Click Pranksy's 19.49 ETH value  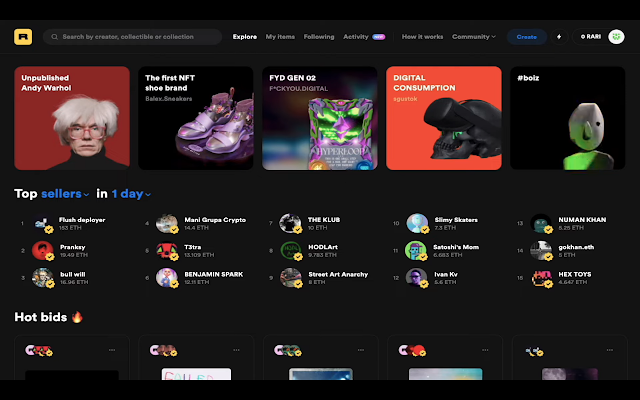pos(74,255)
